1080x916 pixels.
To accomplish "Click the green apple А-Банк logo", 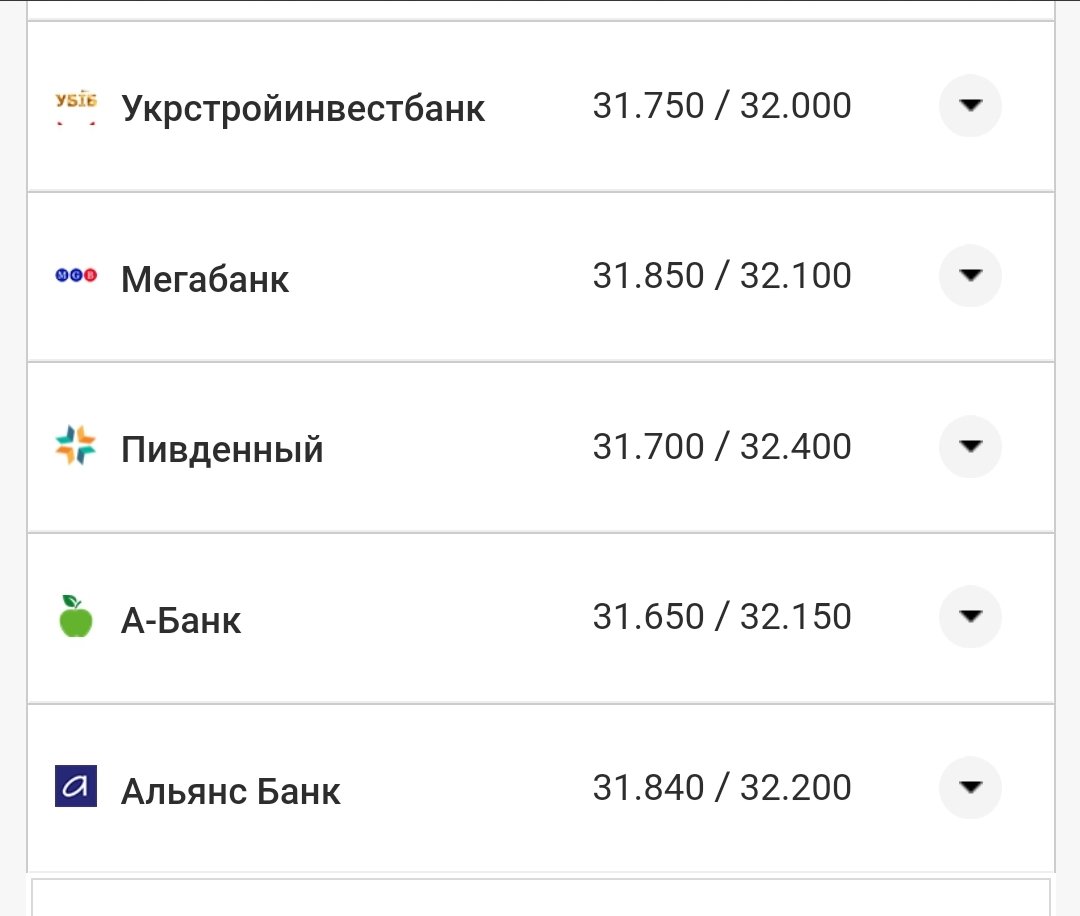I will (76, 617).
